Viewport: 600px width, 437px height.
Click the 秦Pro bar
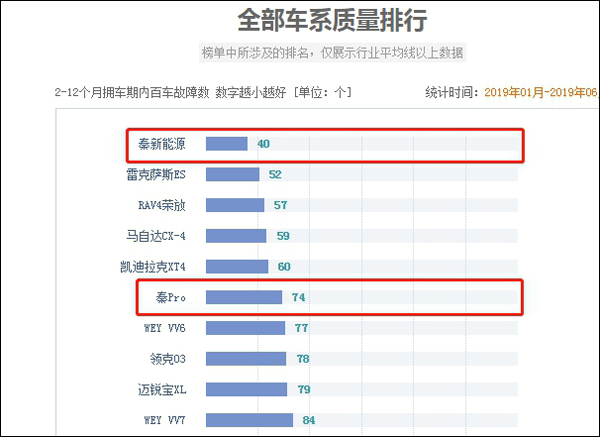pyautogui.click(x=244, y=297)
